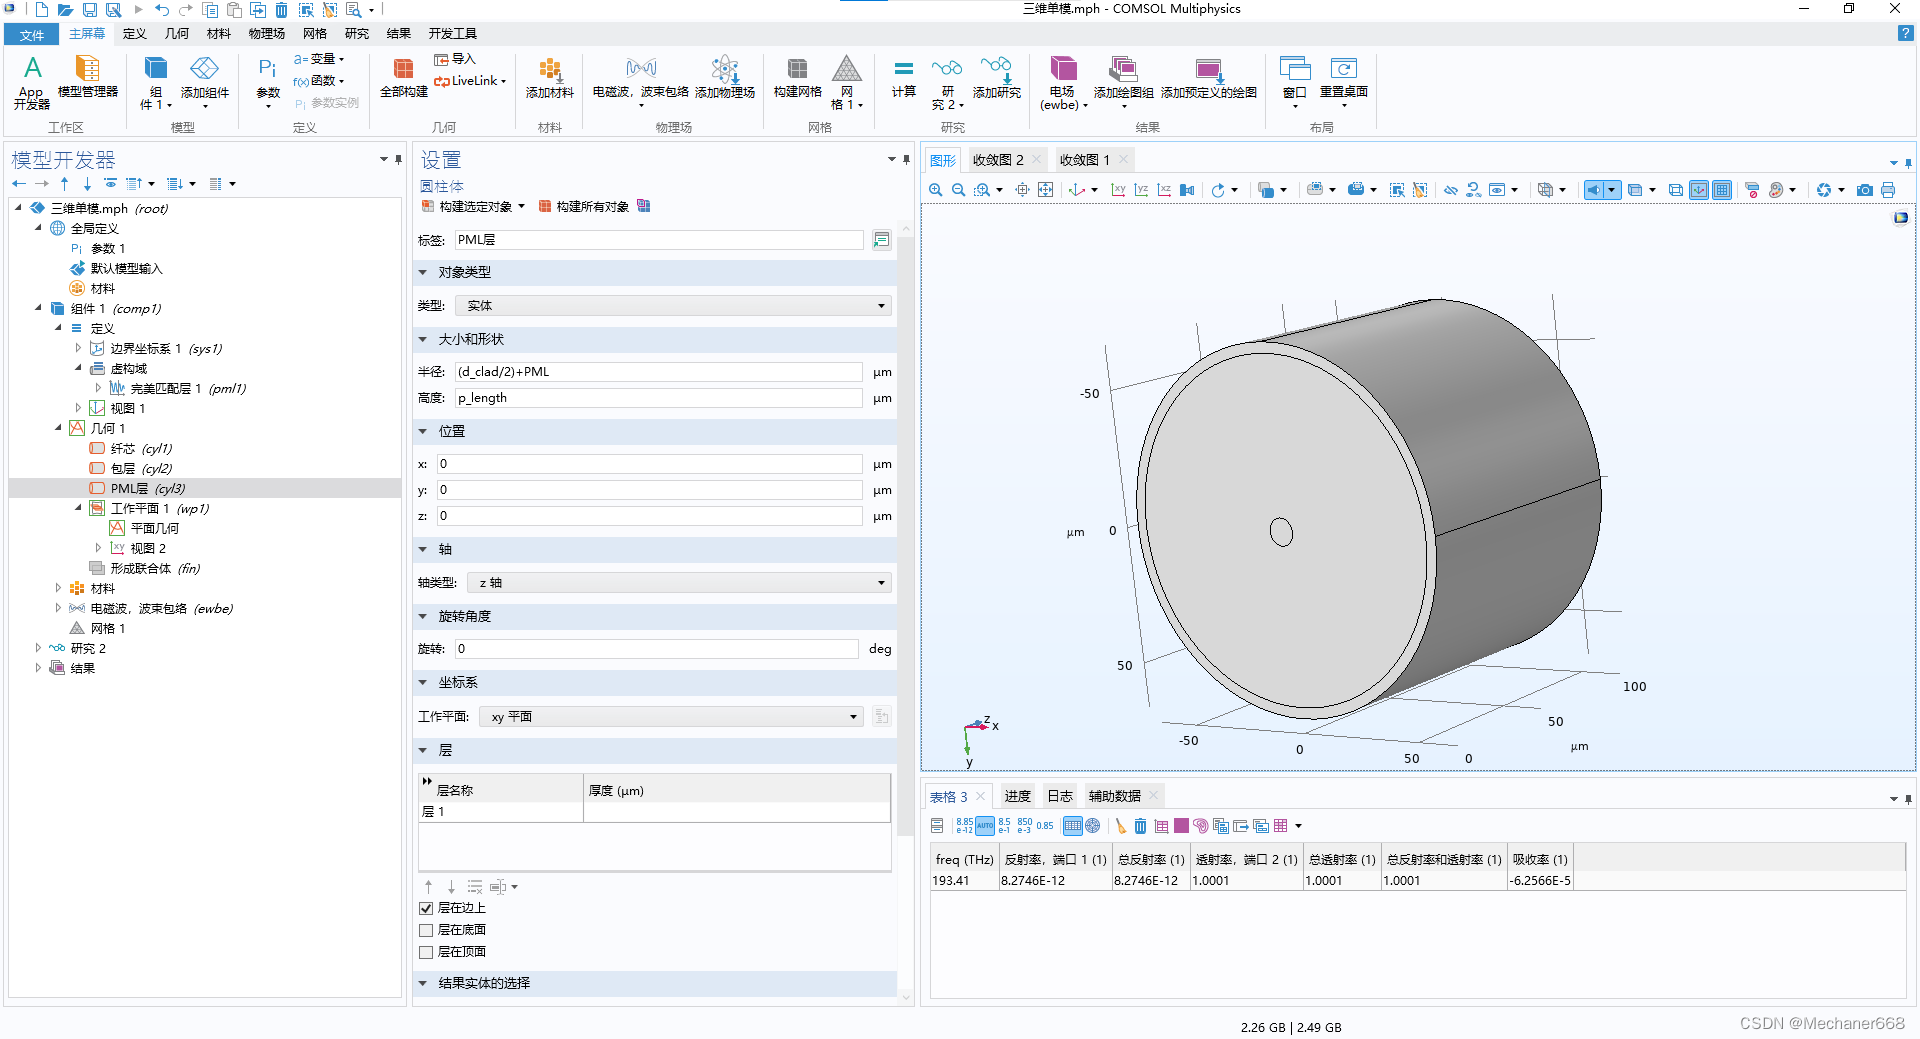Toggle AUTO number format in table toolbar
Viewport: 1920px width, 1039px height.
tap(985, 826)
